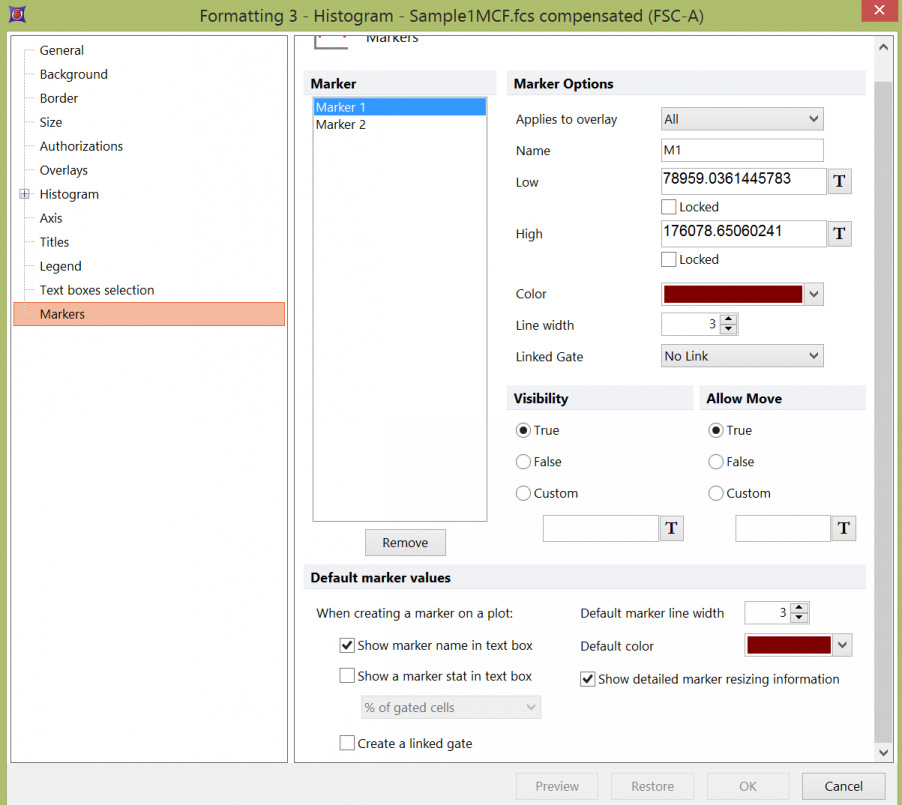This screenshot has width=902, height=805.
Task: Click the T button under Allow Move Custom
Action: pos(844,529)
